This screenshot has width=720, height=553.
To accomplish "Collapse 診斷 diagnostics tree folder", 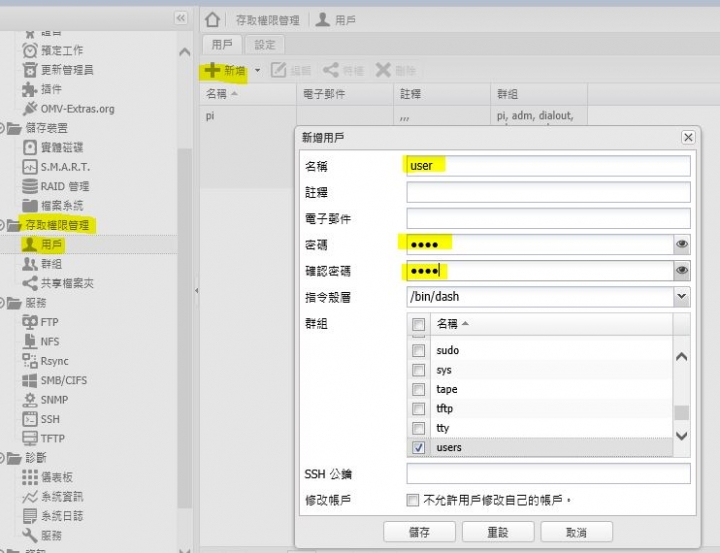I will coord(14,458).
